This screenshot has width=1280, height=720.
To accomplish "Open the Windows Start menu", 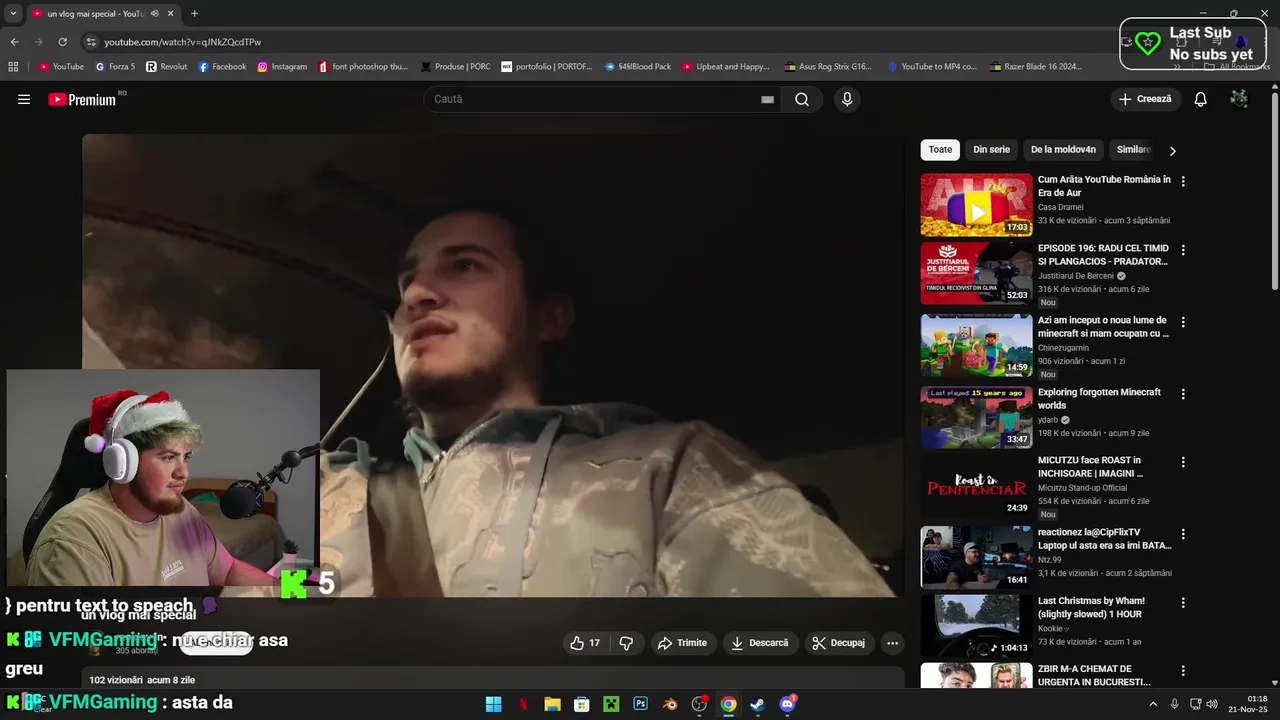I will pyautogui.click(x=493, y=704).
